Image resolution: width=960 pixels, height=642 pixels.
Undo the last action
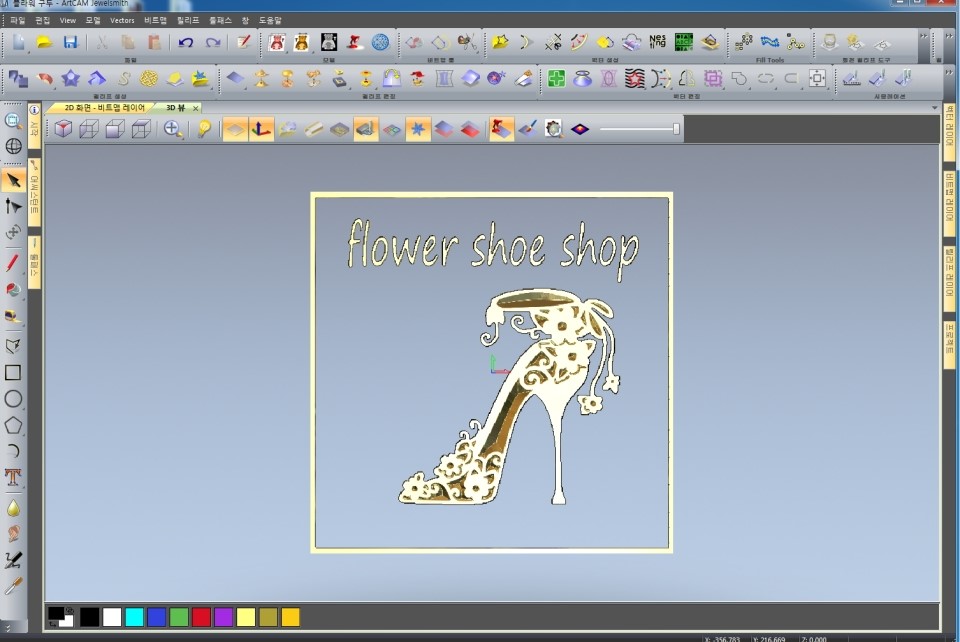pos(186,42)
